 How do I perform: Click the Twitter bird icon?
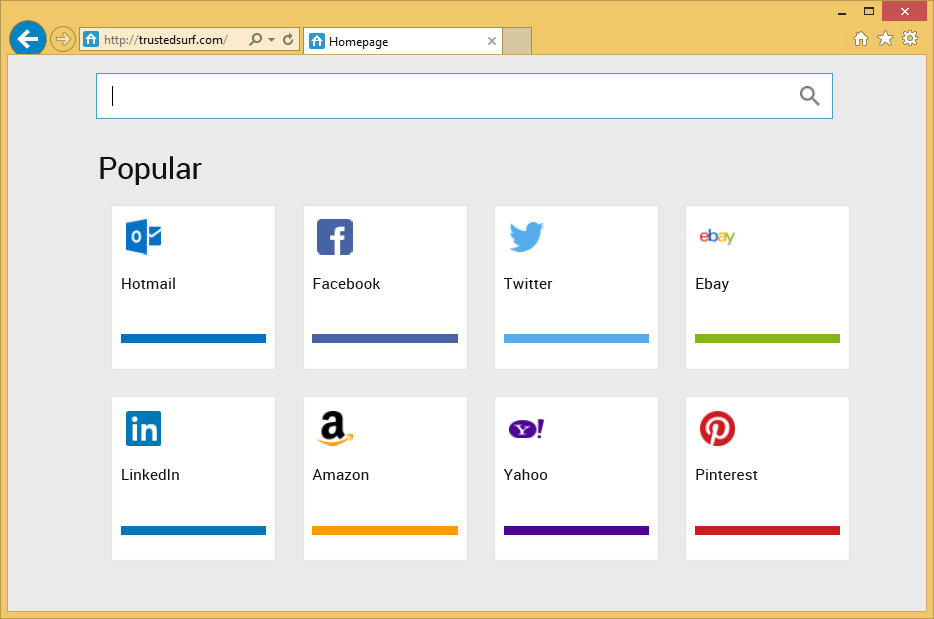527,237
